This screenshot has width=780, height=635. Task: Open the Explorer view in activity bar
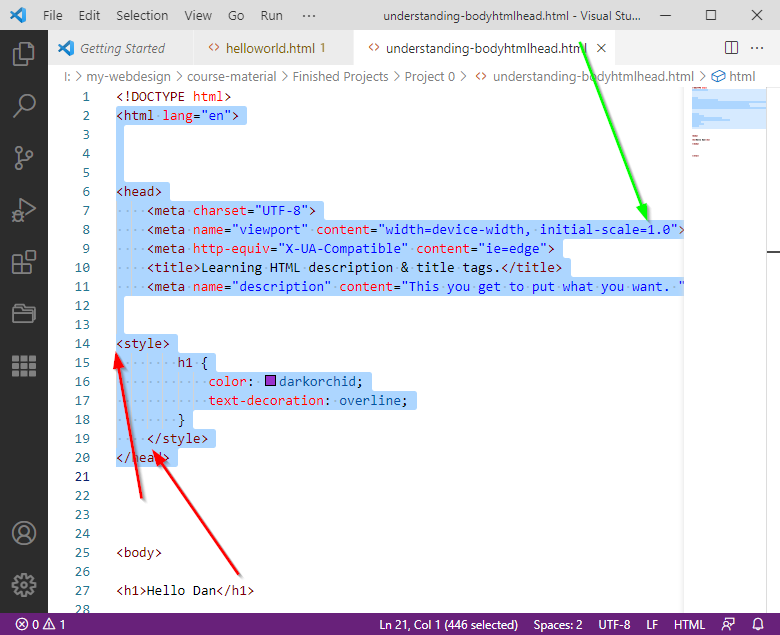(x=23, y=53)
